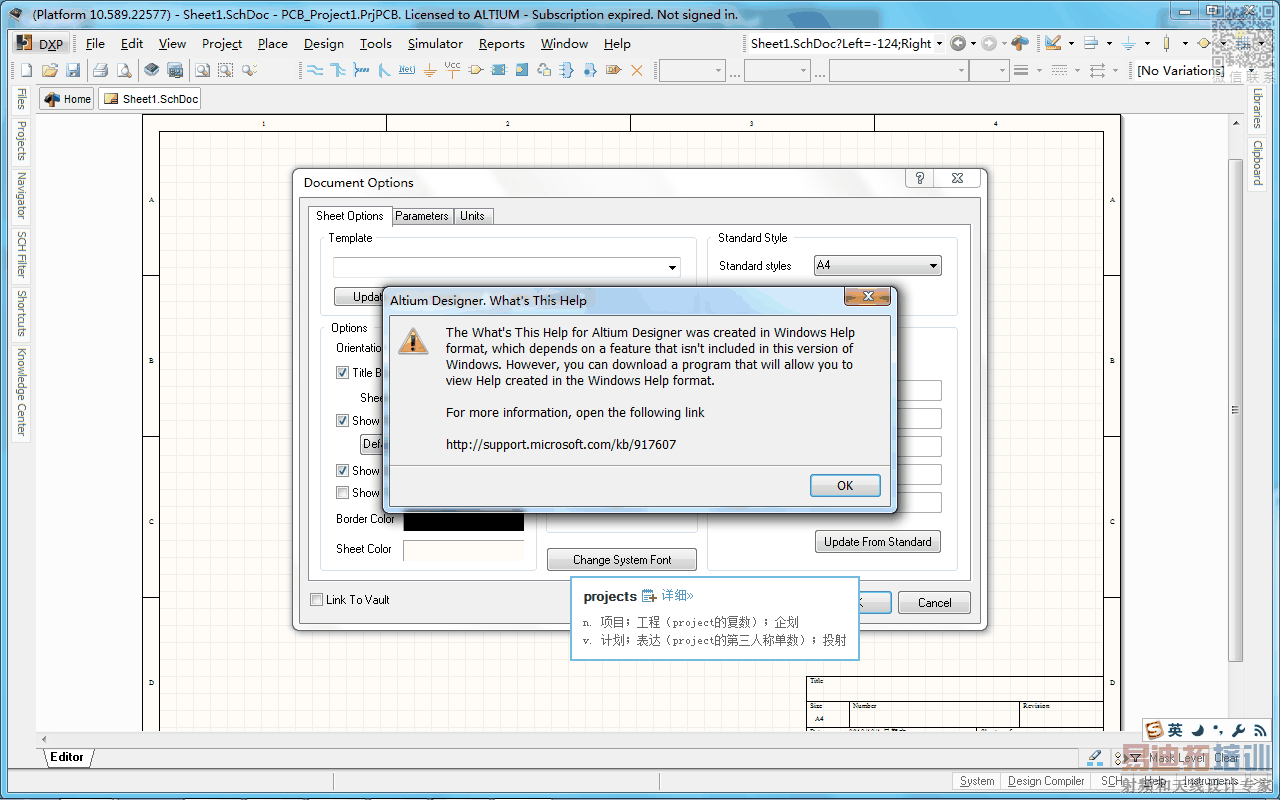This screenshot has height=800, width=1280.
Task: Click OK in the What's This Help dialog
Action: (x=845, y=485)
